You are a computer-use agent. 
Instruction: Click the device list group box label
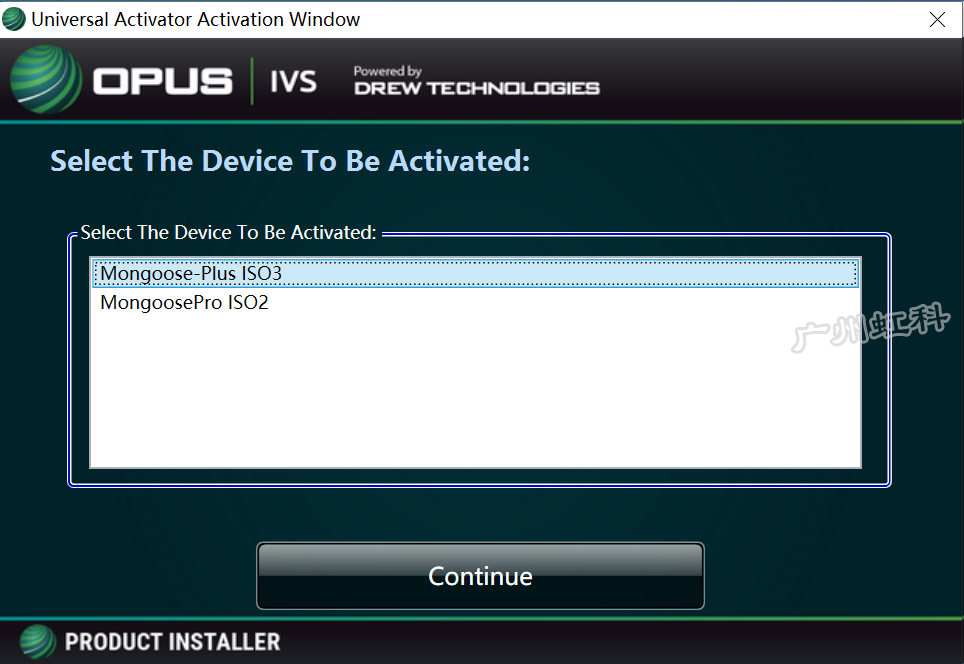(x=228, y=232)
